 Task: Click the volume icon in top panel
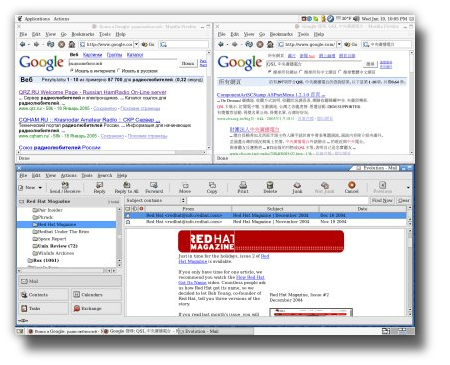pyautogui.click(x=356, y=19)
